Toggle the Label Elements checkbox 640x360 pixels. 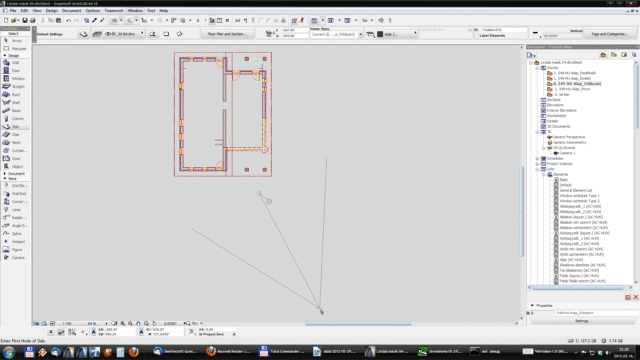(476, 36)
